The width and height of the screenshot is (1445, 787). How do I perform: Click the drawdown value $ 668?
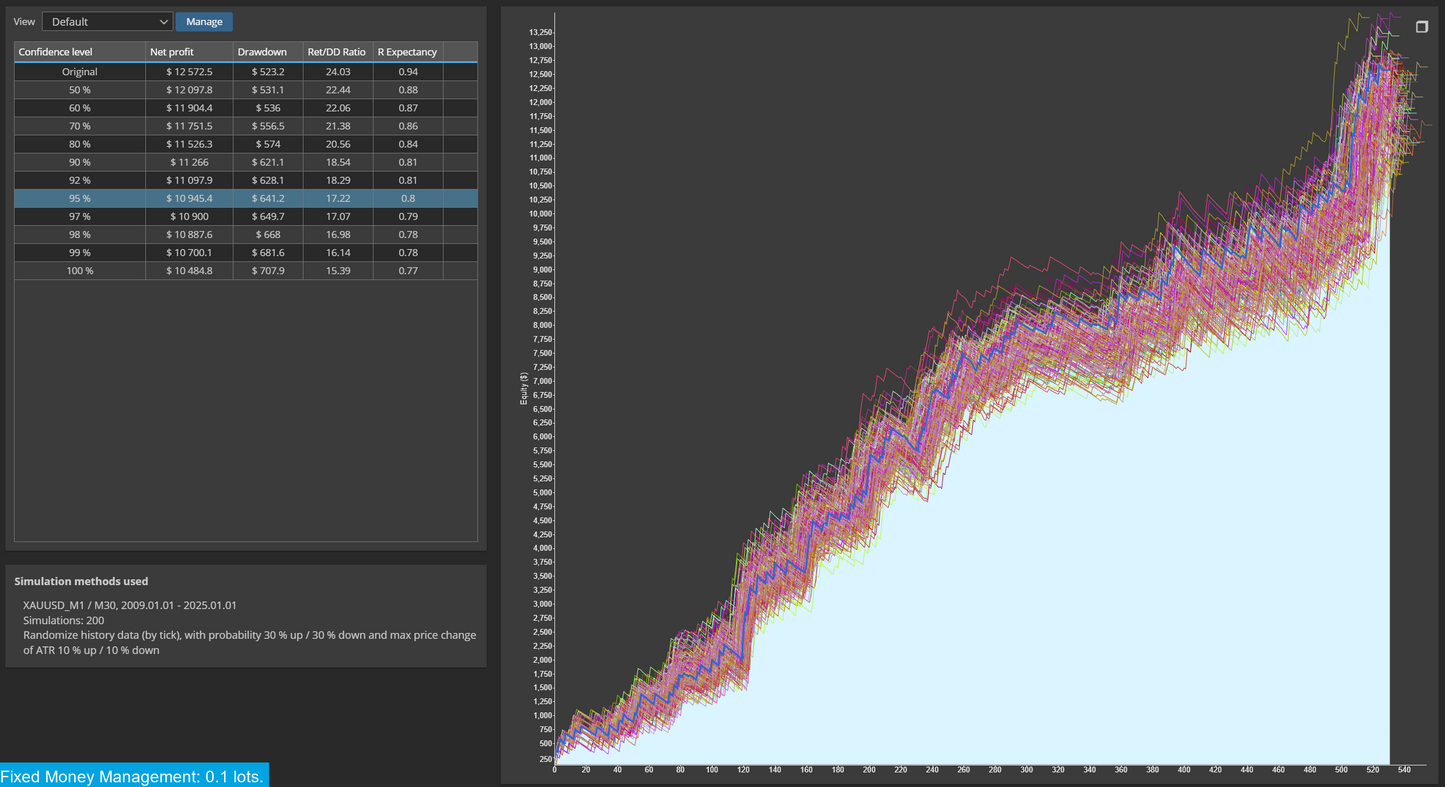(x=268, y=234)
